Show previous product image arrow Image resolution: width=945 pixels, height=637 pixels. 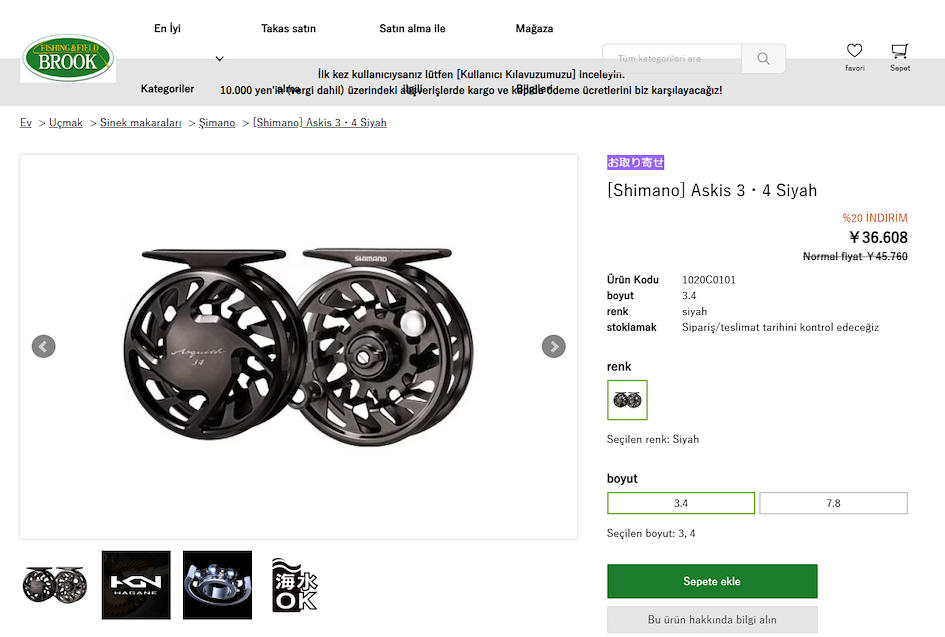click(x=43, y=347)
